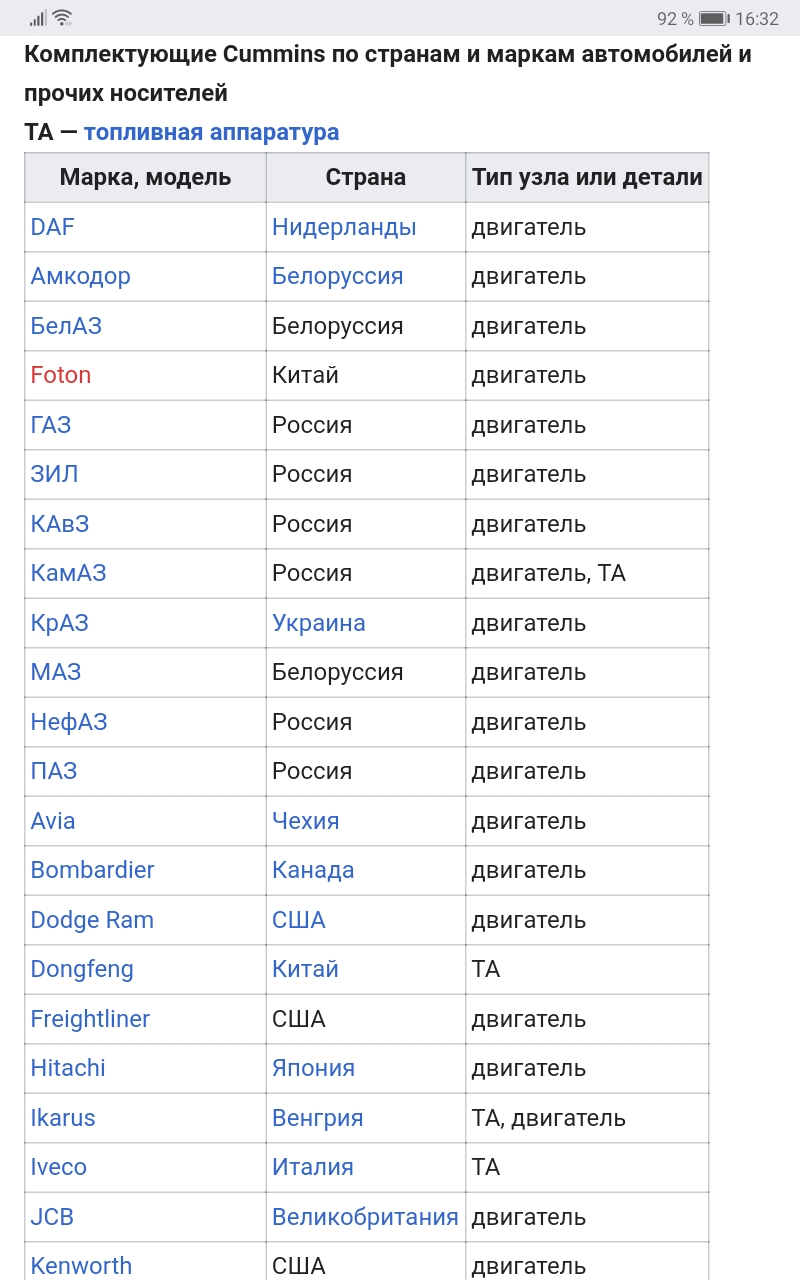Open the КамАЗ article link

tap(69, 573)
